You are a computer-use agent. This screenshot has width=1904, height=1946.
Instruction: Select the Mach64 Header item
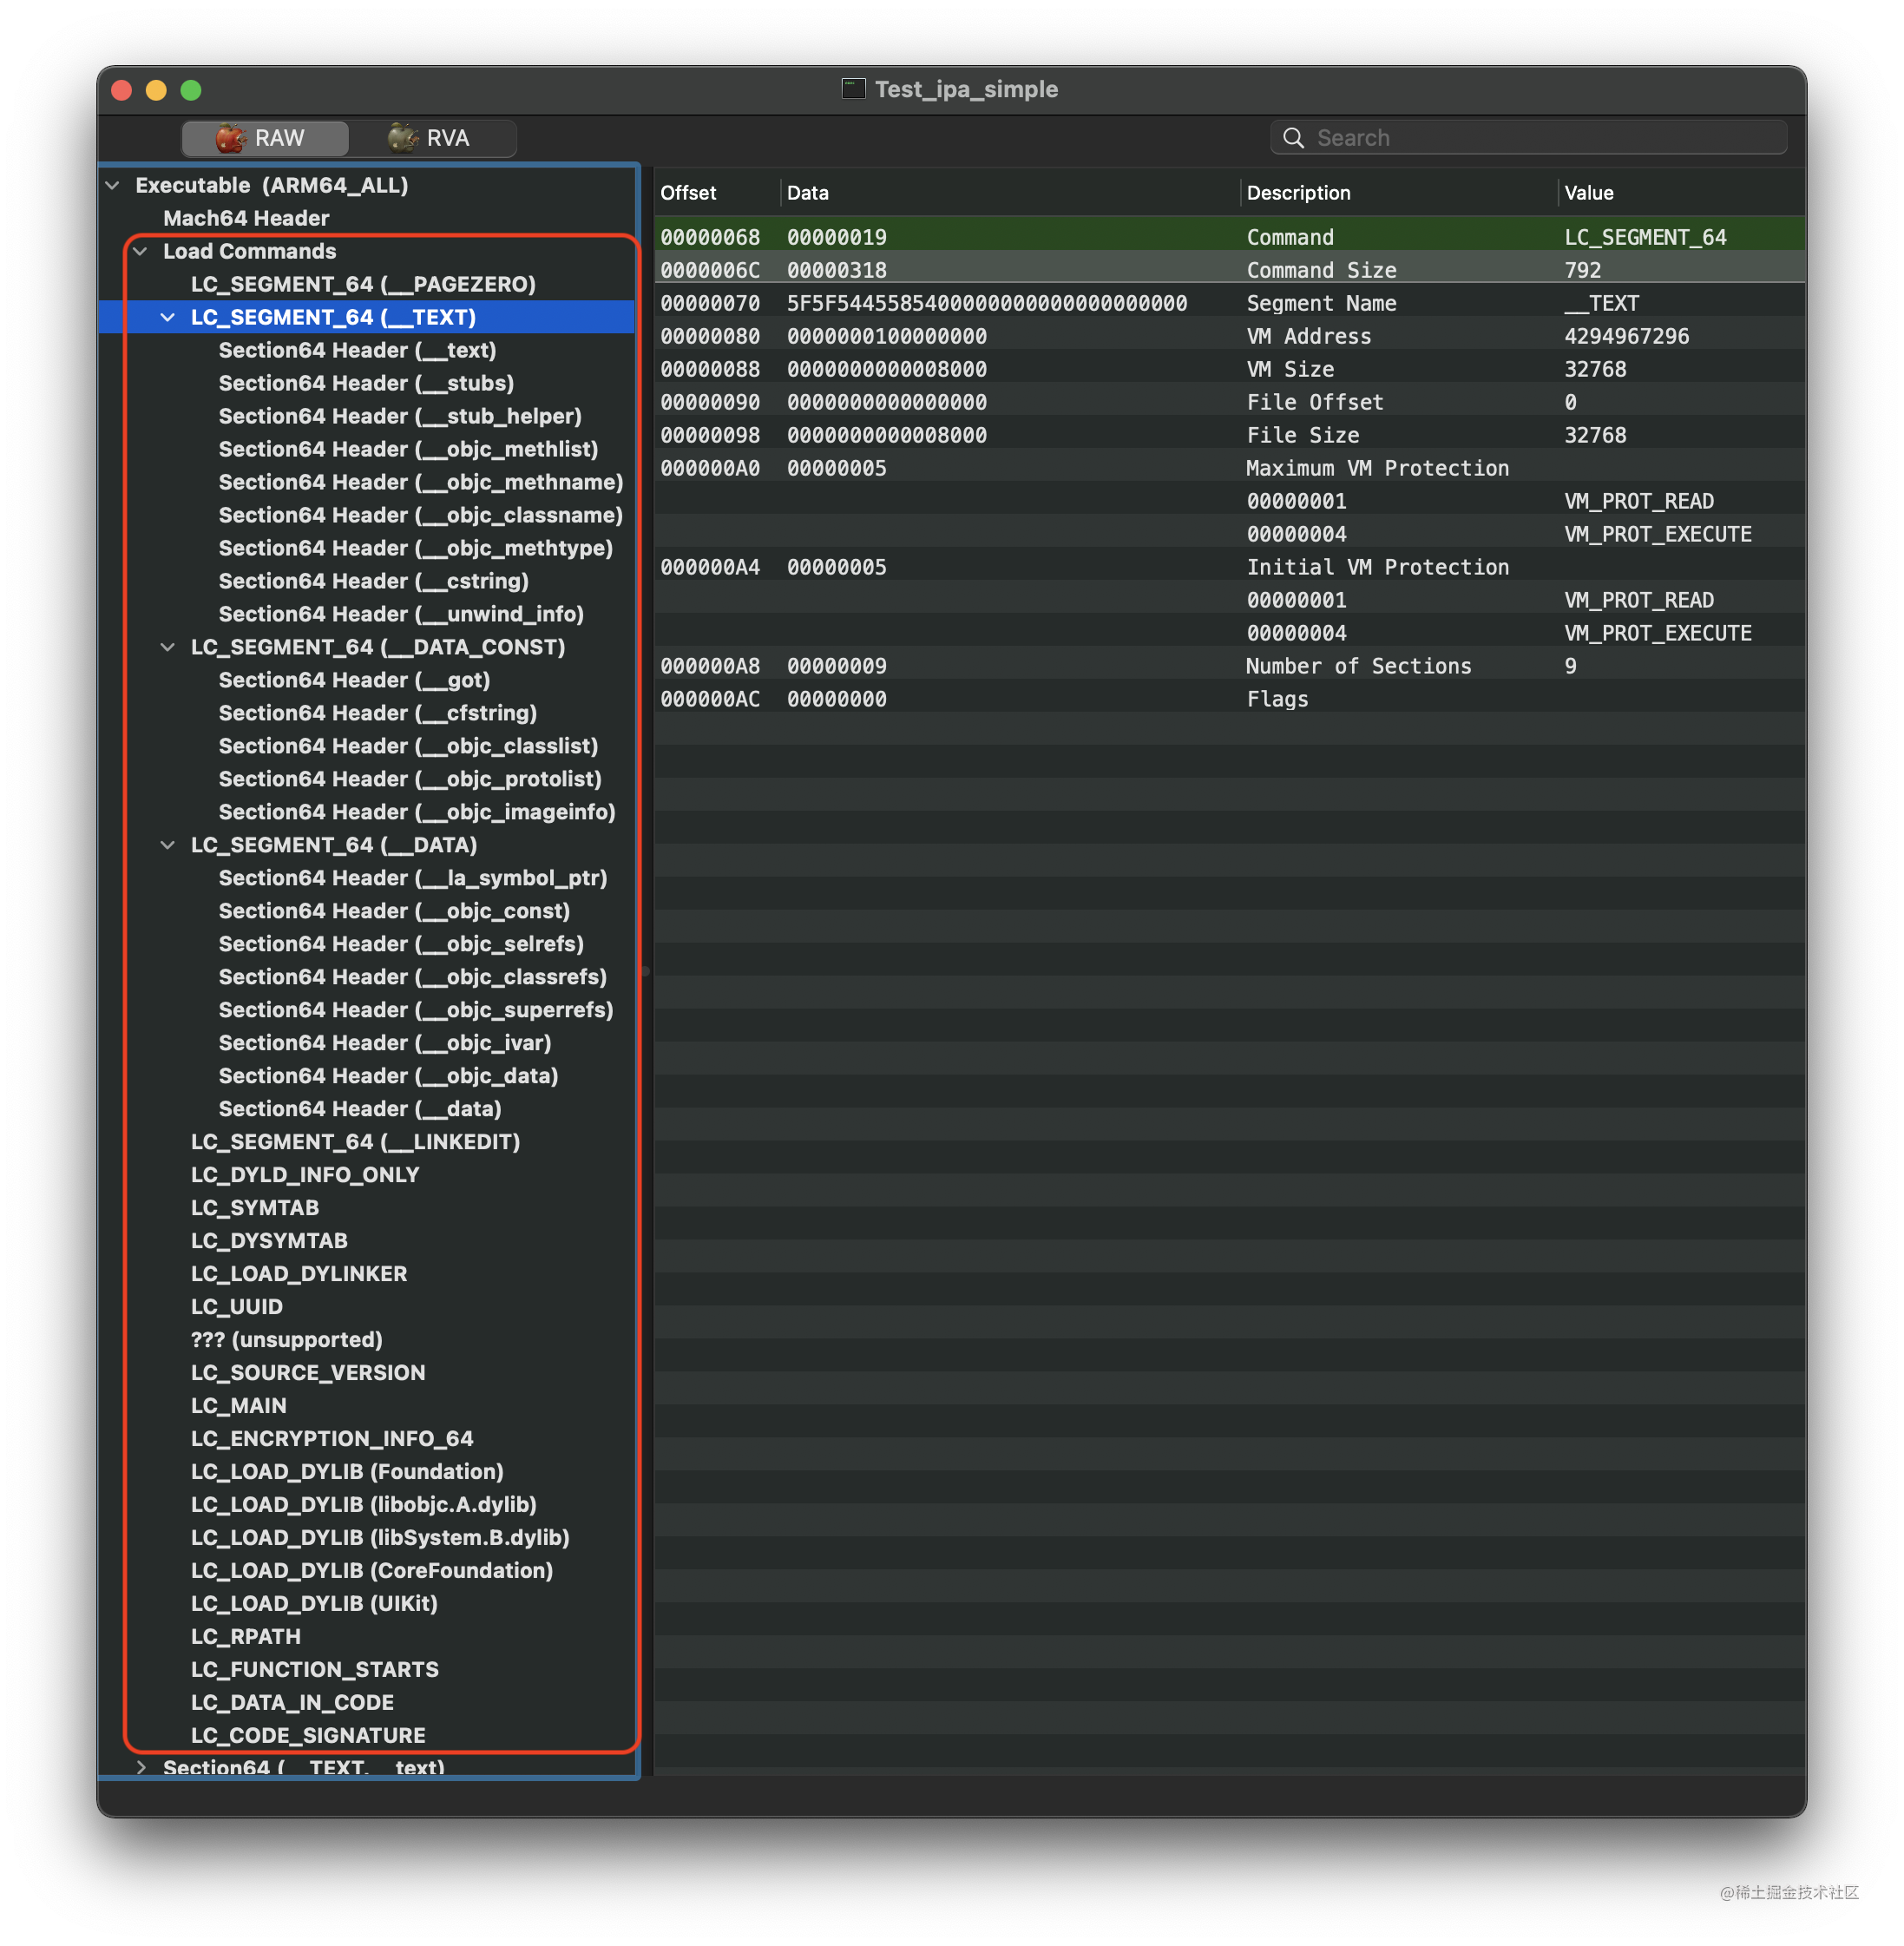[246, 218]
